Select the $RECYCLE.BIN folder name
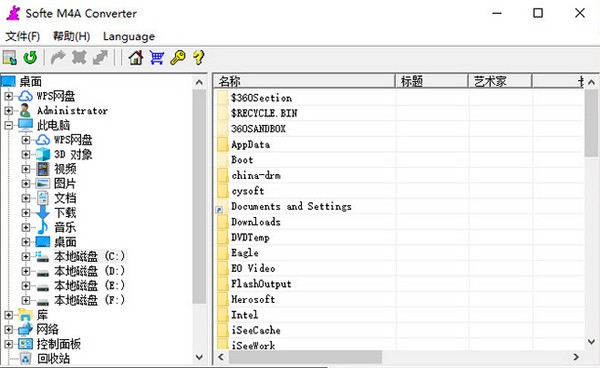Viewport: 600px width, 368px height. 264,114
